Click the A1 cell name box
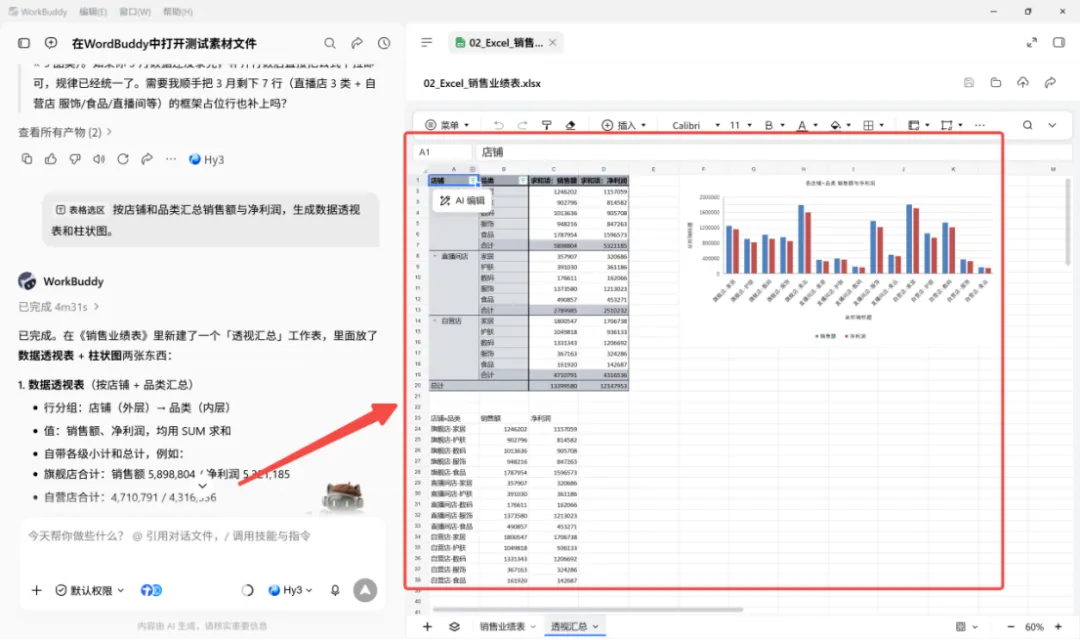The width and height of the screenshot is (1080, 640). tap(443, 152)
